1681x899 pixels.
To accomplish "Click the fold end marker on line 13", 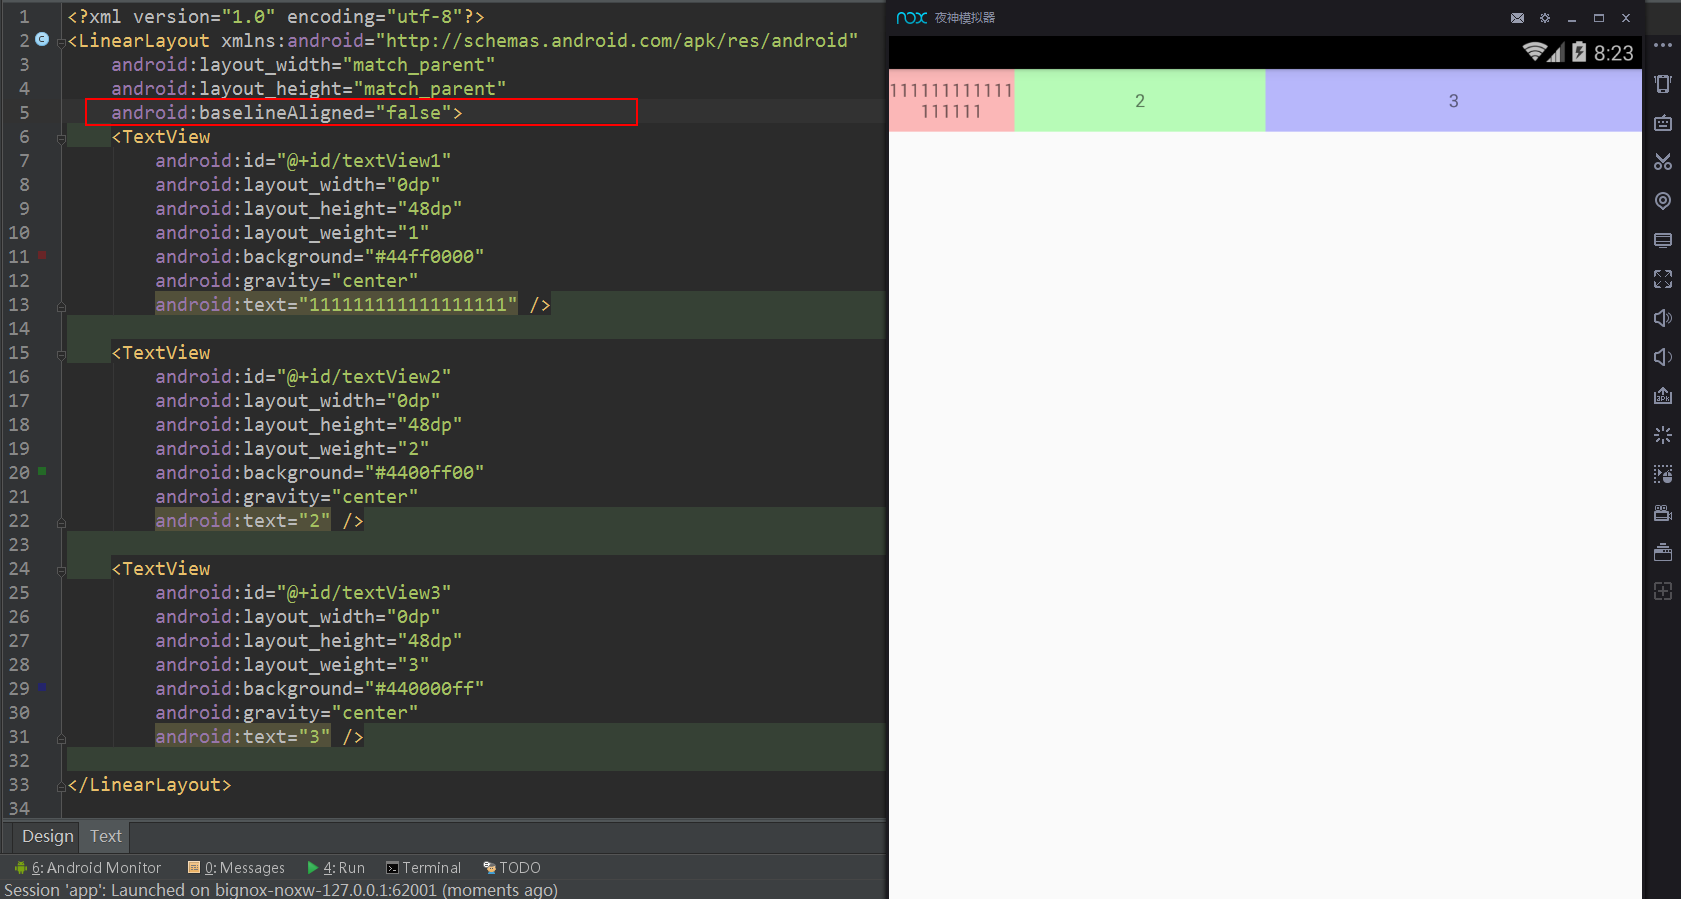I will tap(61, 307).
